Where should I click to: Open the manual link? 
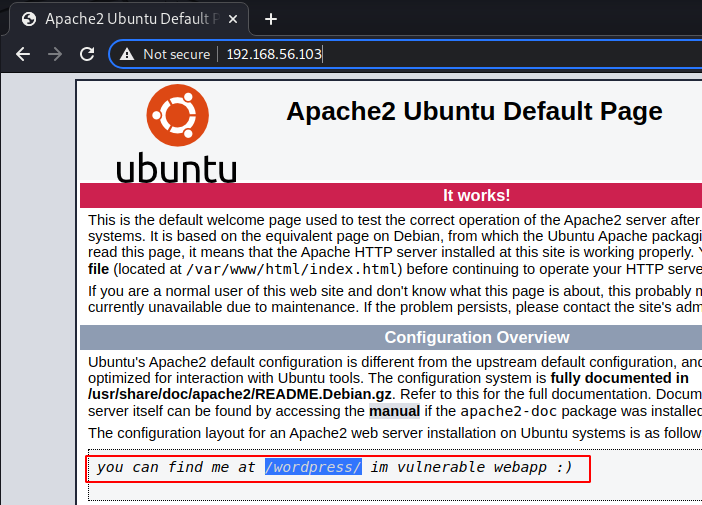[394, 410]
